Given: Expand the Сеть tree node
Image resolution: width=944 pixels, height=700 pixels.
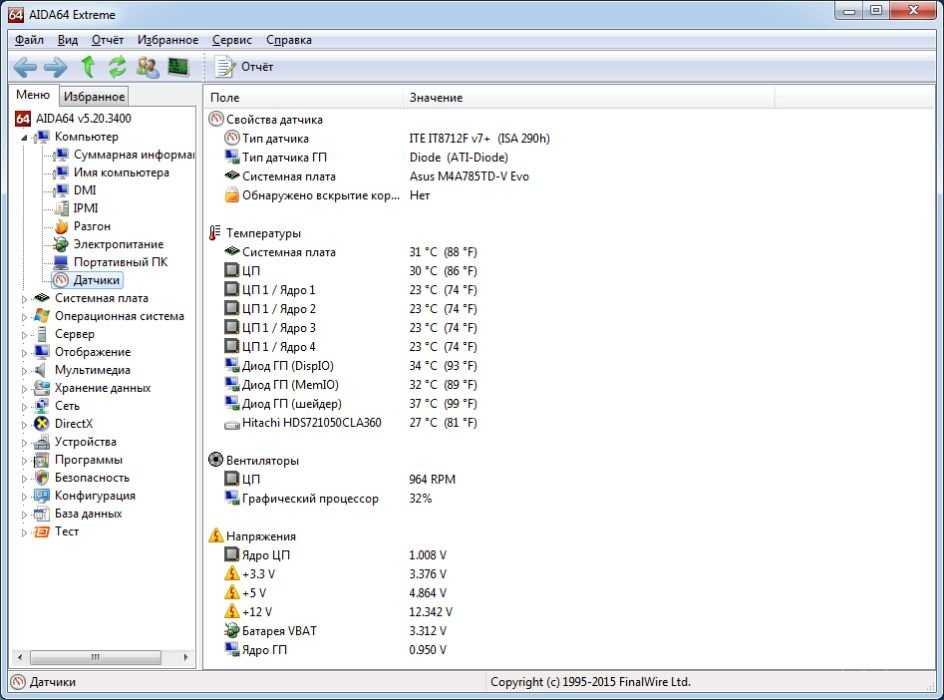Looking at the screenshot, I should coord(24,407).
